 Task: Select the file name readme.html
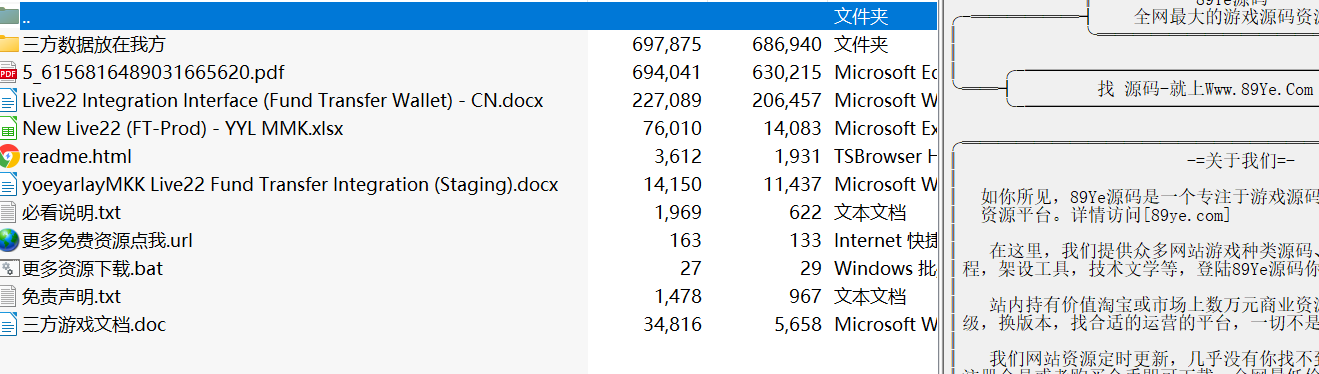point(77,156)
